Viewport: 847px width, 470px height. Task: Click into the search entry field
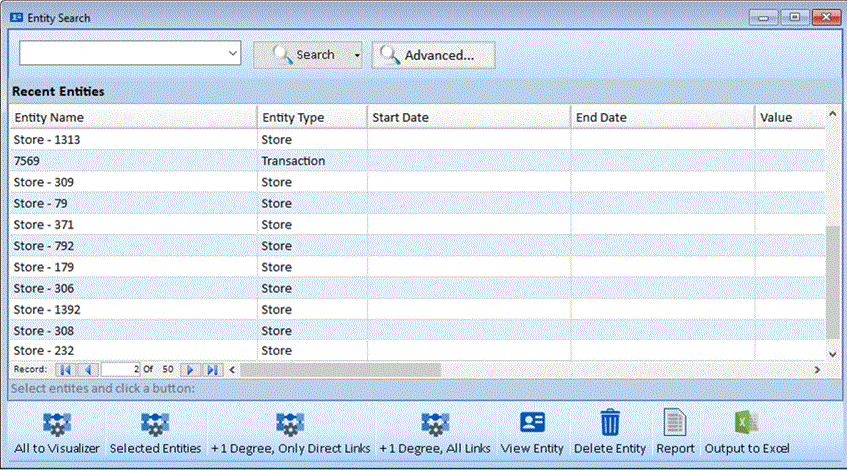(122, 53)
